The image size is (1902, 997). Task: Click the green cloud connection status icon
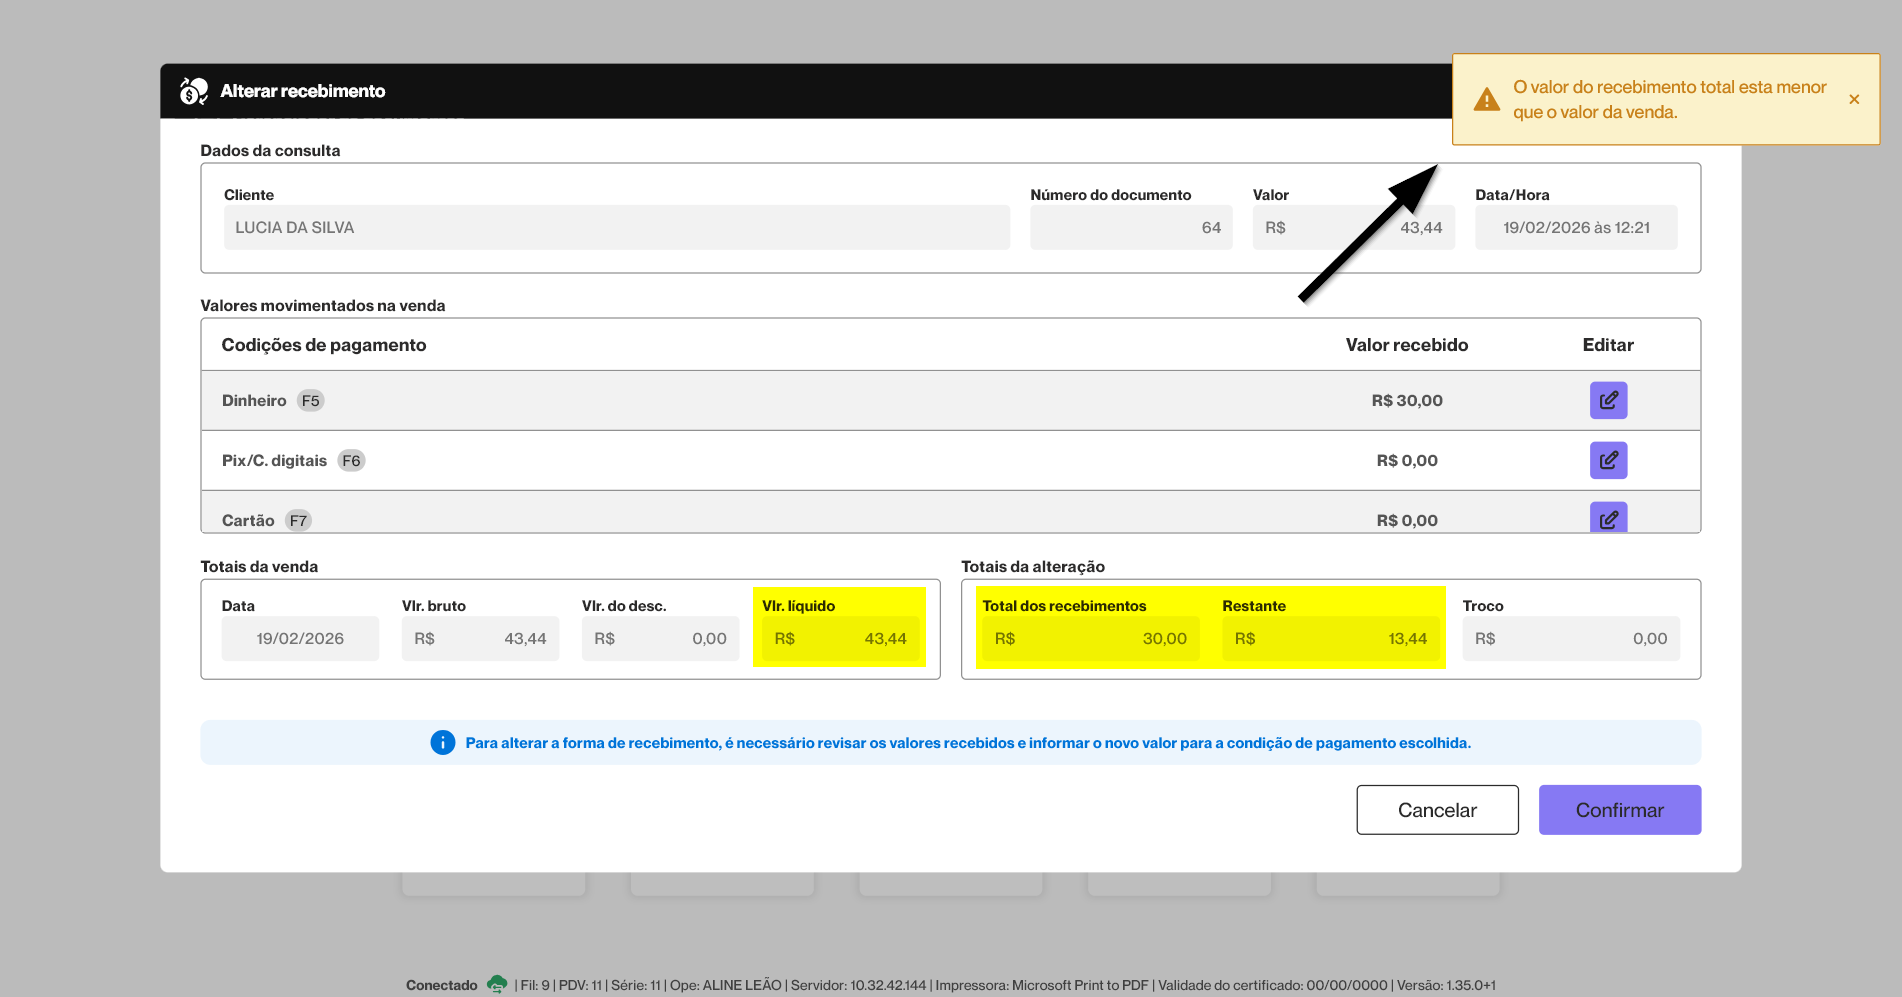pos(496,984)
